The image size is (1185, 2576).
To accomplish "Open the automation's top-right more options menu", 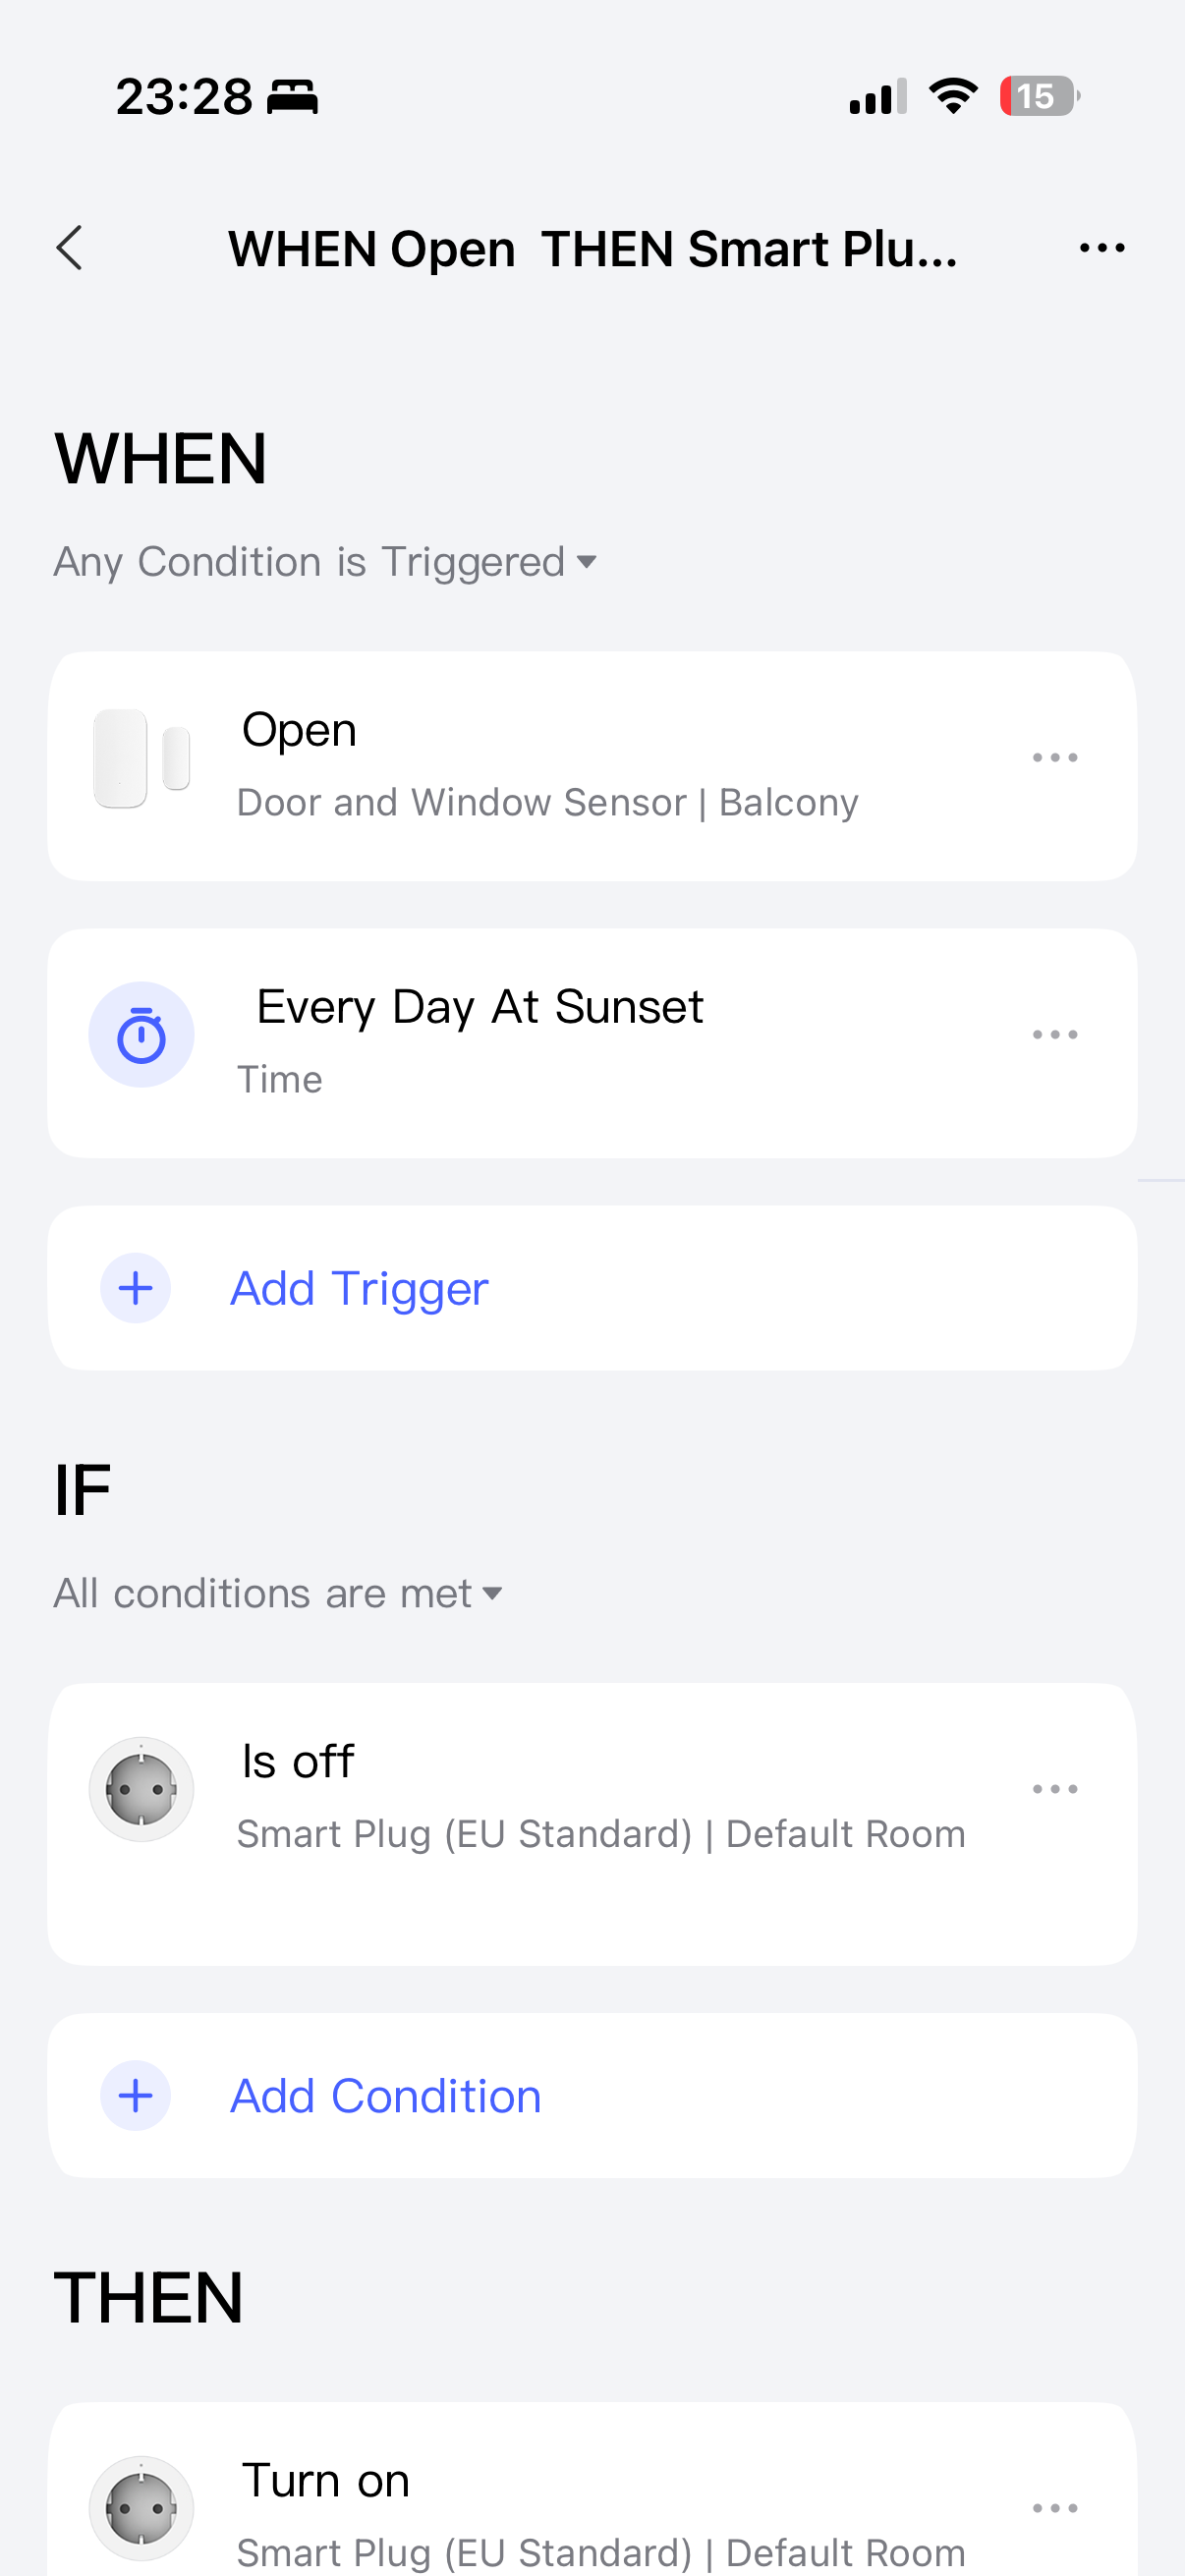I will pos(1101,248).
